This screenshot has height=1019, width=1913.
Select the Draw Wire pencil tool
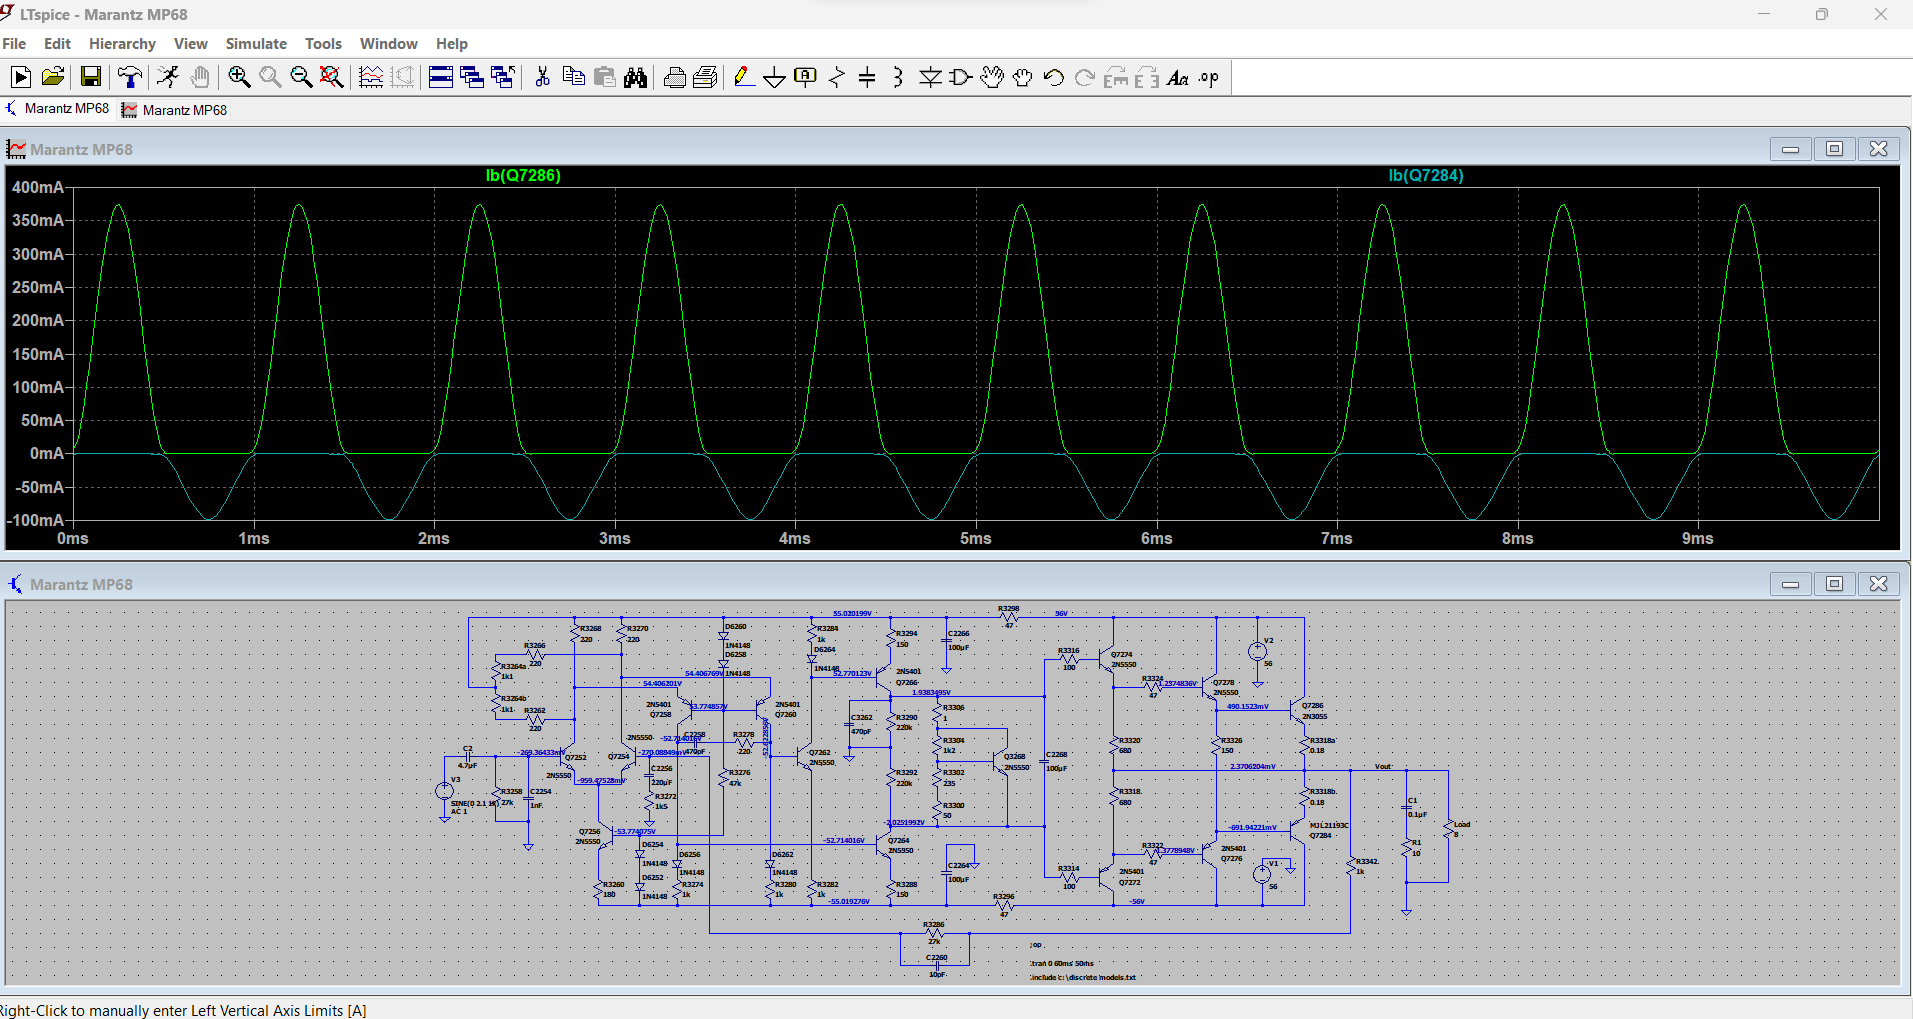point(743,78)
